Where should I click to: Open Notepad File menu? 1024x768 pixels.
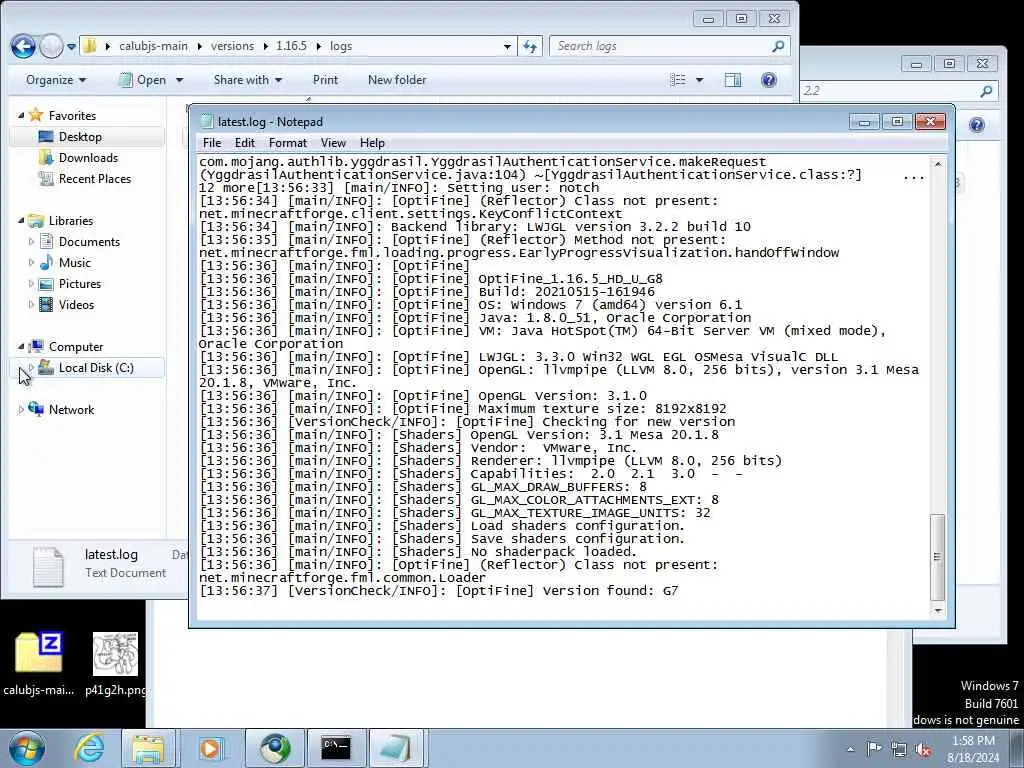(212, 142)
